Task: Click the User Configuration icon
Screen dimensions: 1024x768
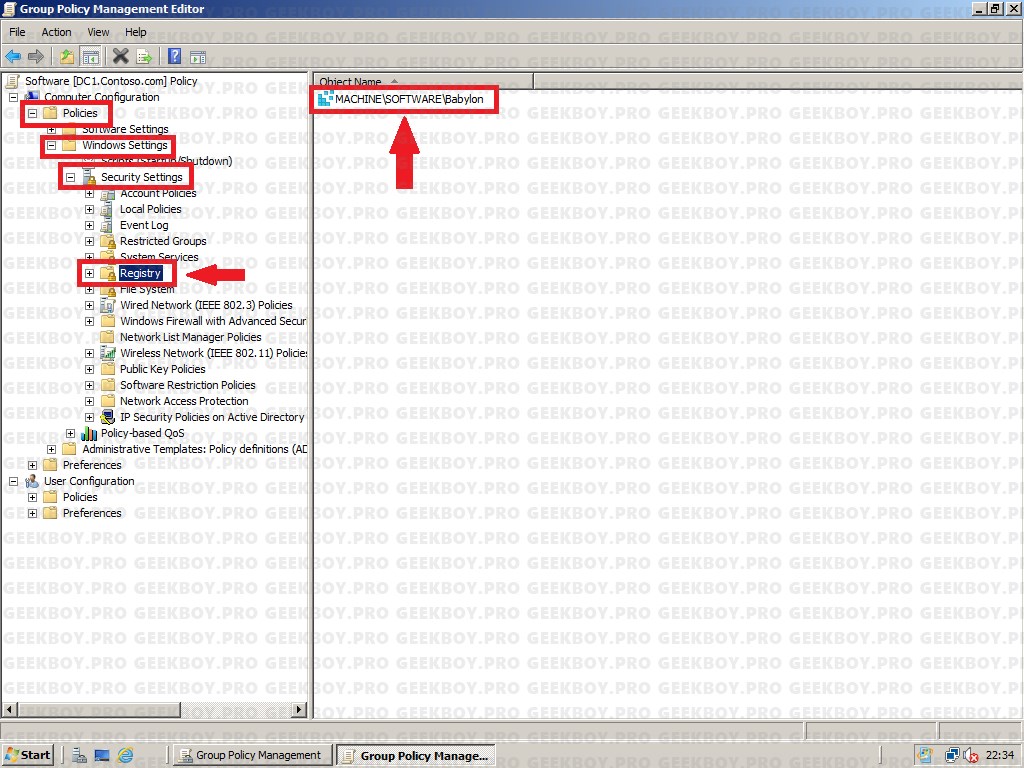Action: click(x=32, y=481)
